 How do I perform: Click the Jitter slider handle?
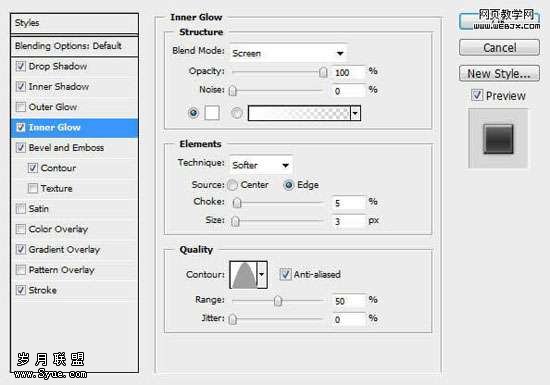[233, 319]
